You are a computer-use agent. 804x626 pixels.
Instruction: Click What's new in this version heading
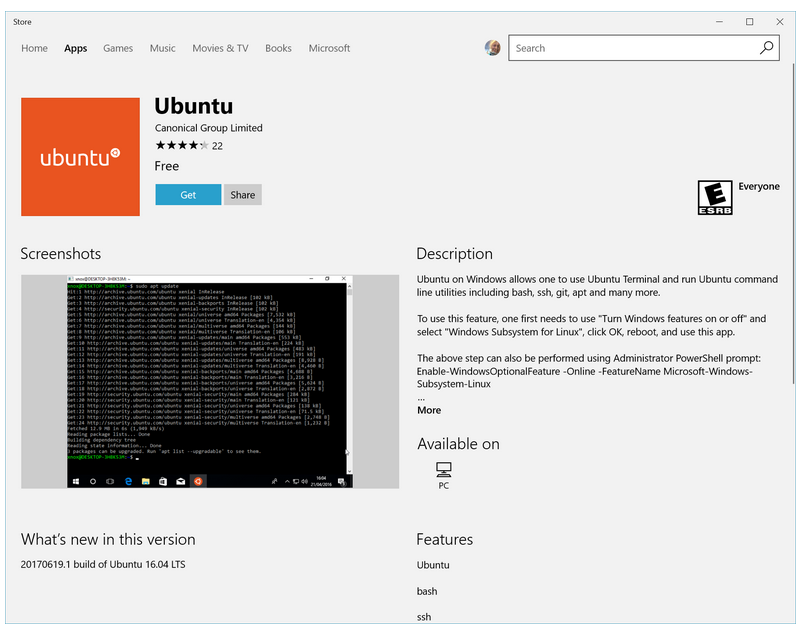(x=108, y=539)
